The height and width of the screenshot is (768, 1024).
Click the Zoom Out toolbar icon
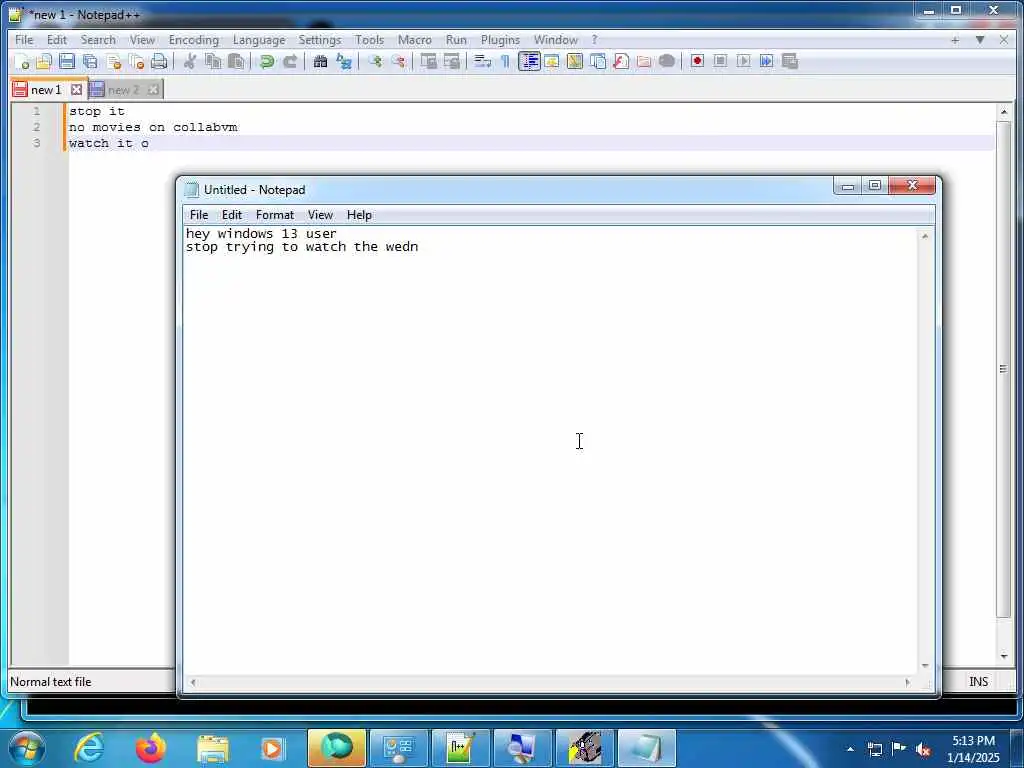coord(398,61)
